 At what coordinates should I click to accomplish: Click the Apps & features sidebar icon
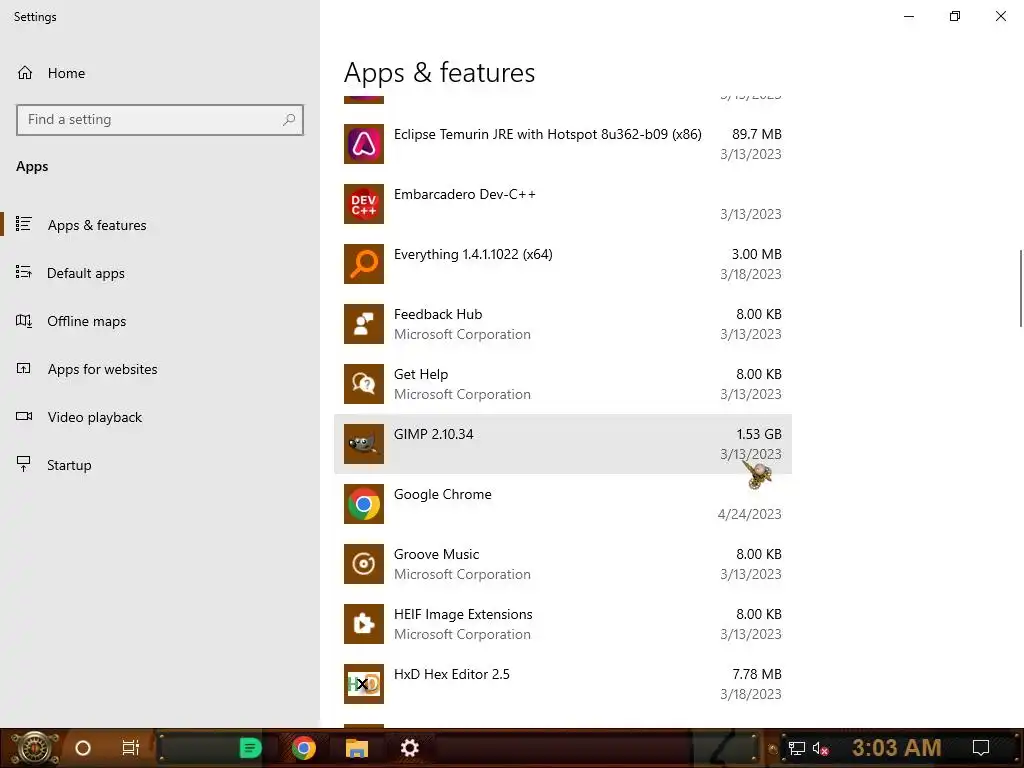pyautogui.click(x=24, y=224)
